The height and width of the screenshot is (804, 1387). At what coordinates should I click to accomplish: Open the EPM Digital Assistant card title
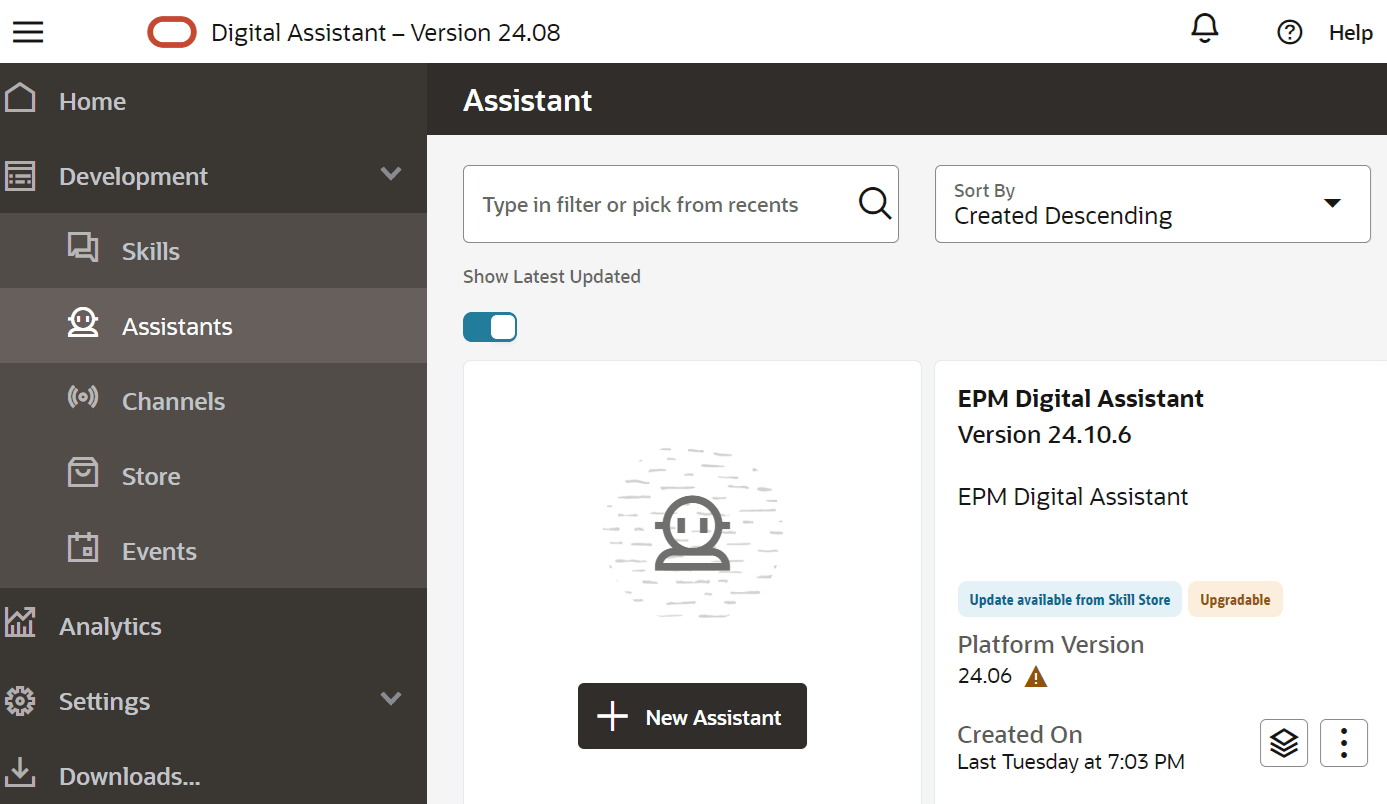pos(1080,399)
